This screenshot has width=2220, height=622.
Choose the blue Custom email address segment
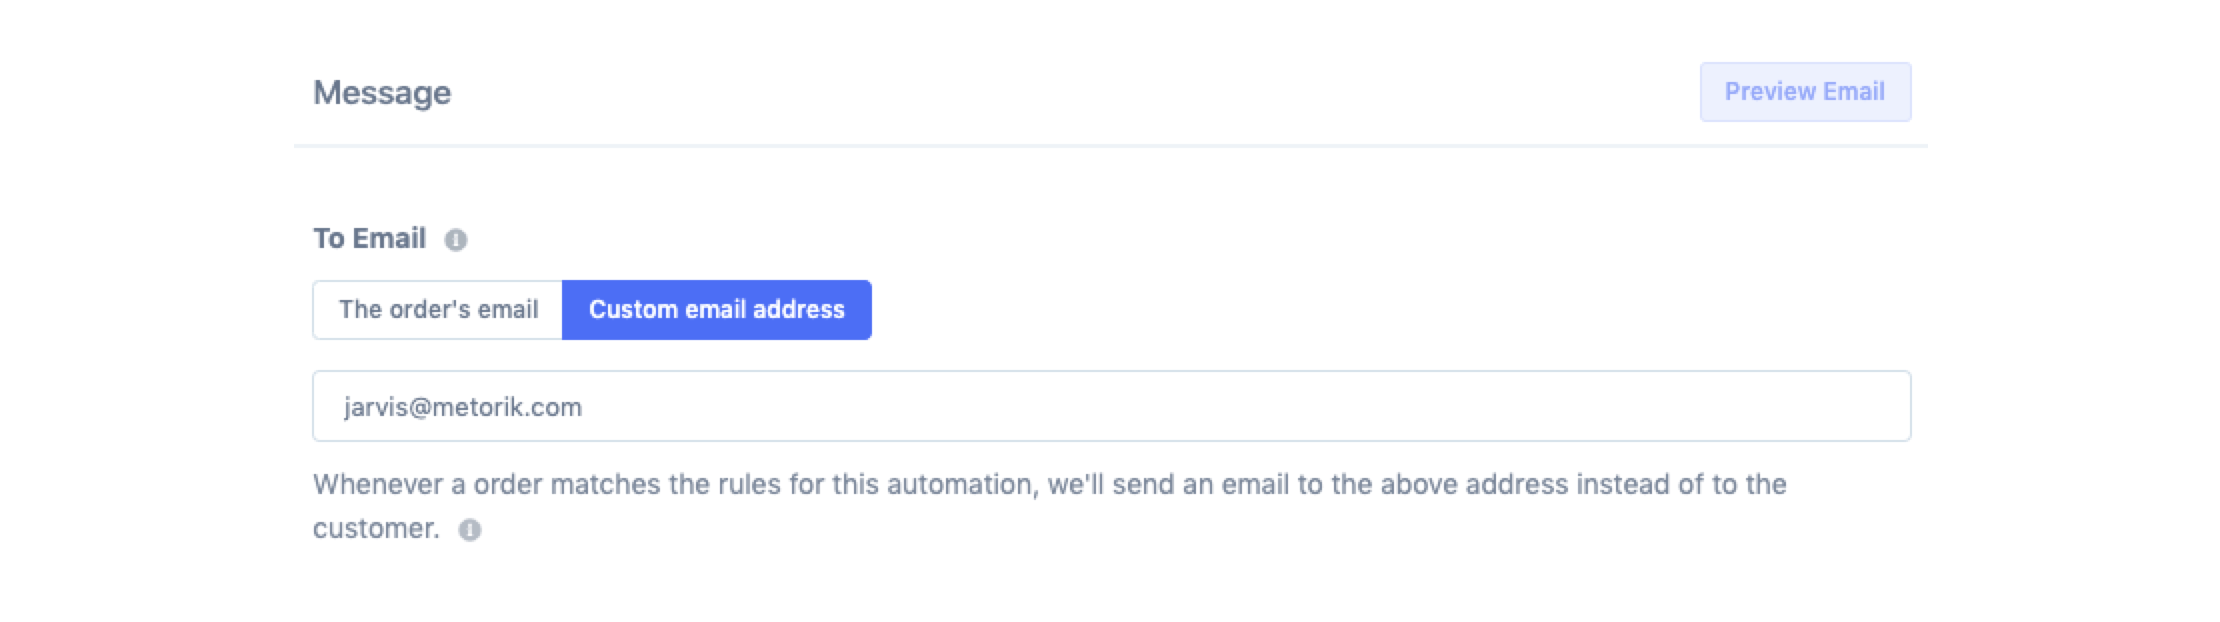click(716, 310)
